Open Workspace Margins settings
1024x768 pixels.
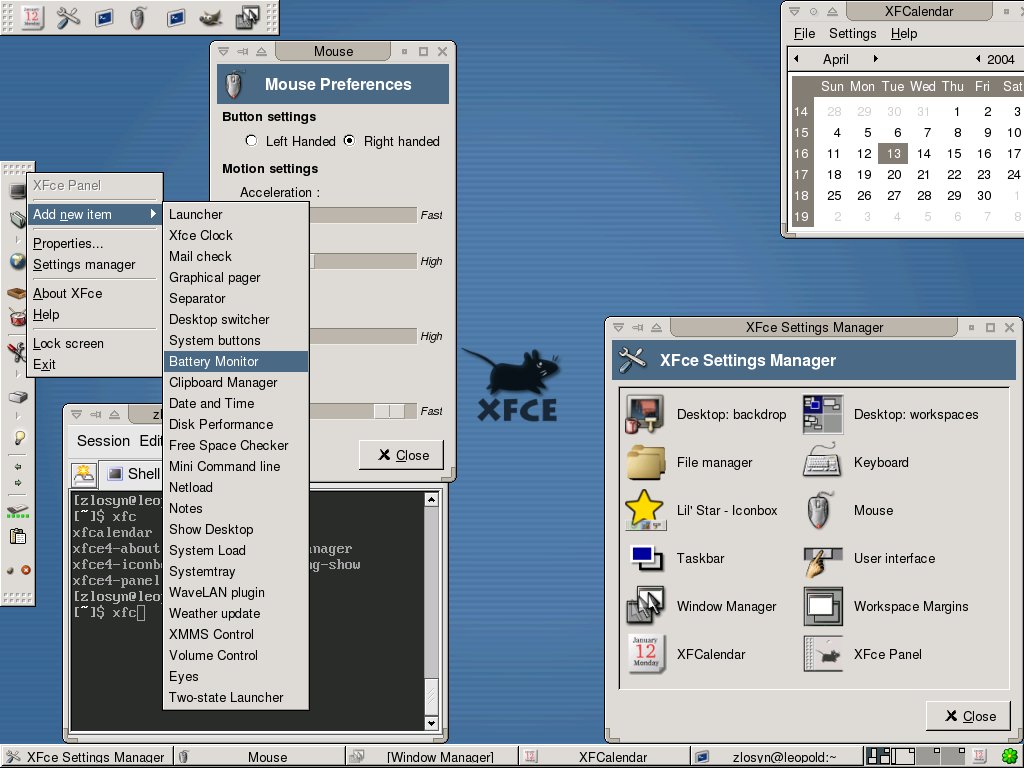pos(886,606)
